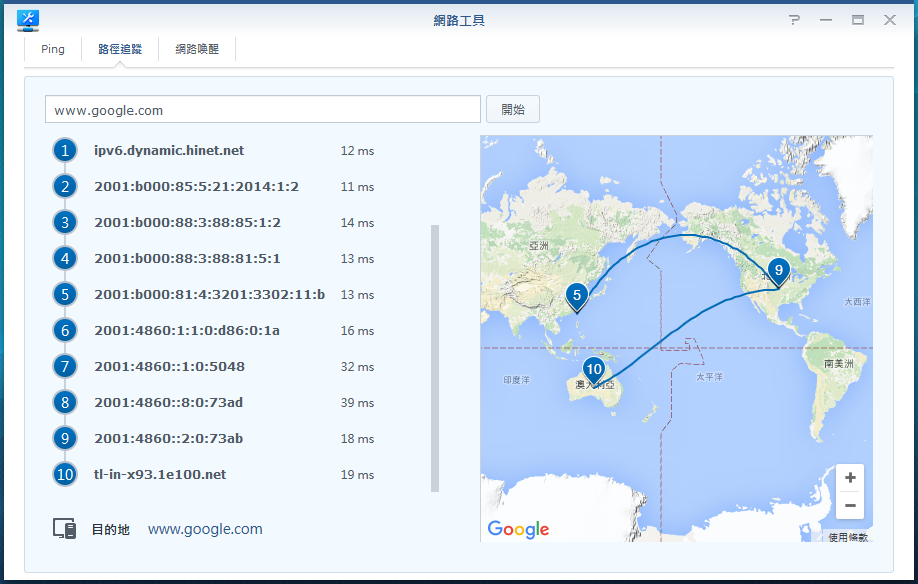
Task: Select 2001:b000:88:3:88:81:5:1 hop address
Action: [187, 259]
